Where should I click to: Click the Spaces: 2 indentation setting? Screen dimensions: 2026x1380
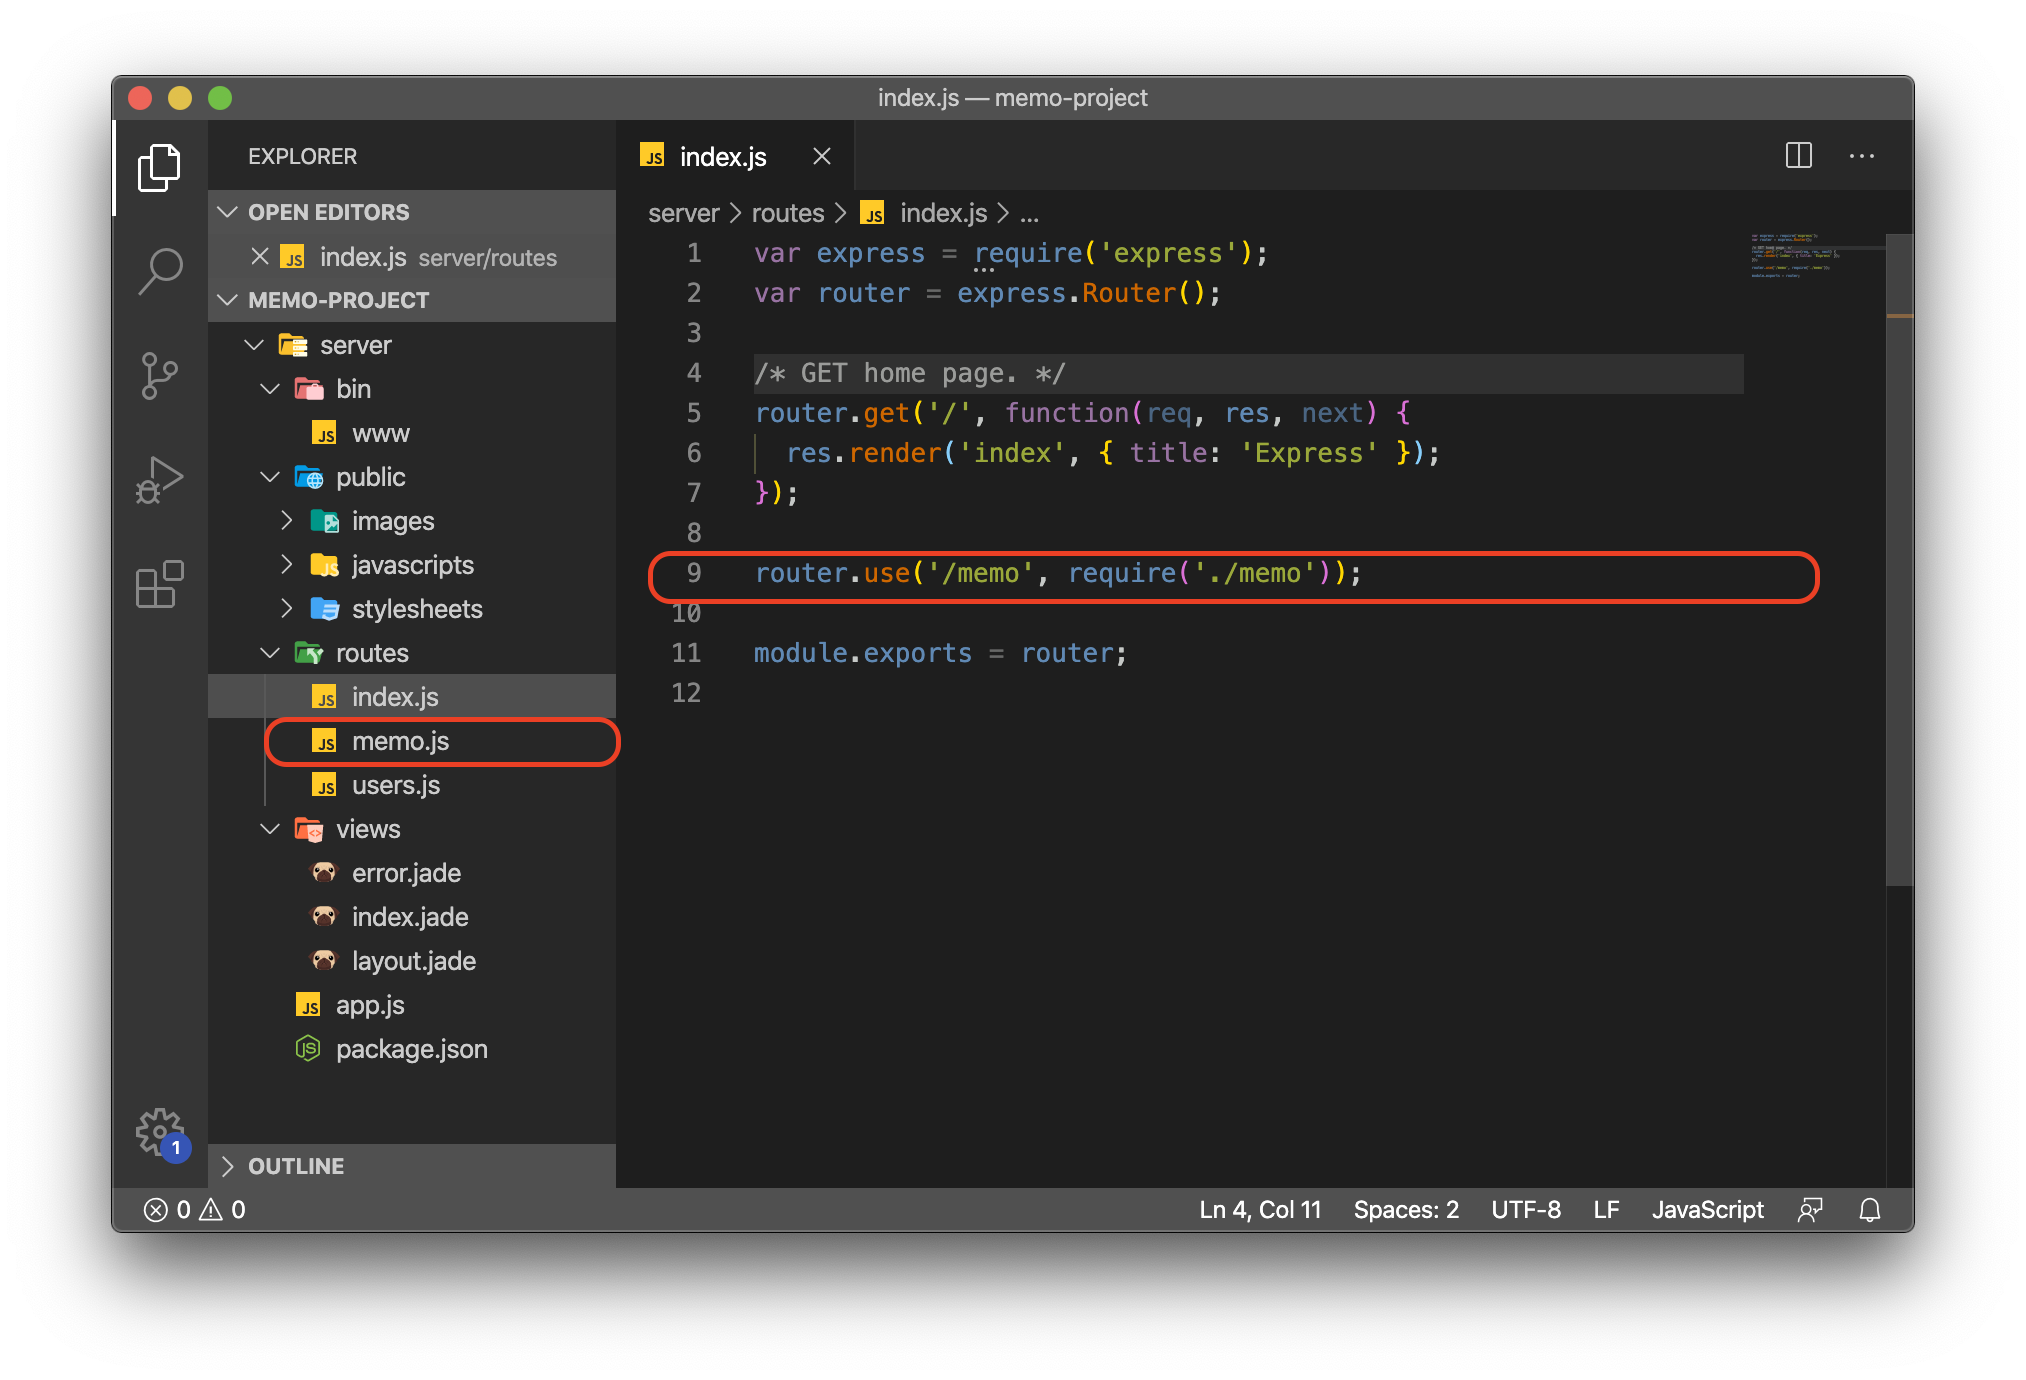point(1405,1210)
